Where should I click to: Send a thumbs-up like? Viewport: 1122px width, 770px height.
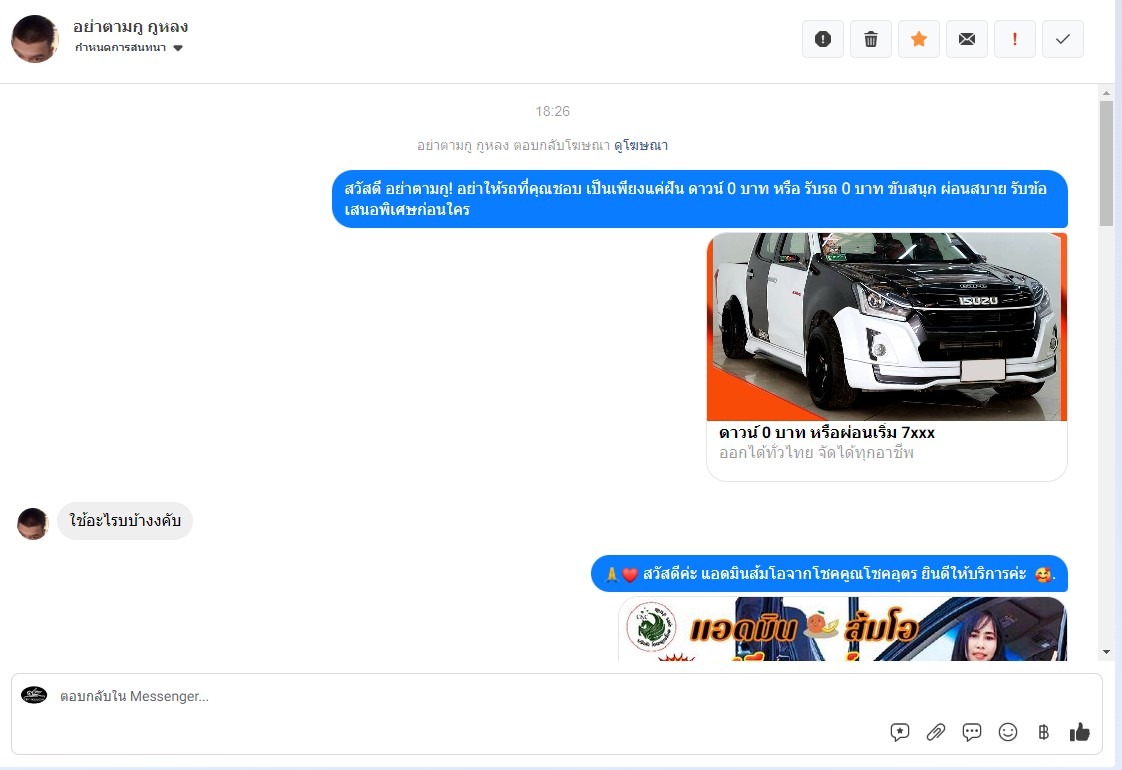tap(1079, 731)
